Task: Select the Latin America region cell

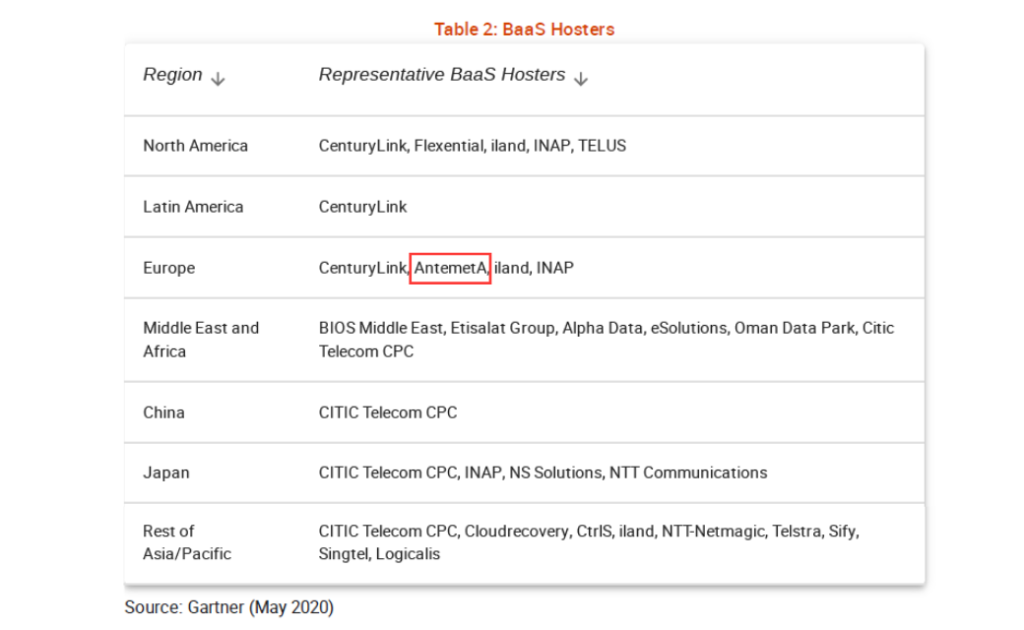Action: pyautogui.click(x=193, y=207)
